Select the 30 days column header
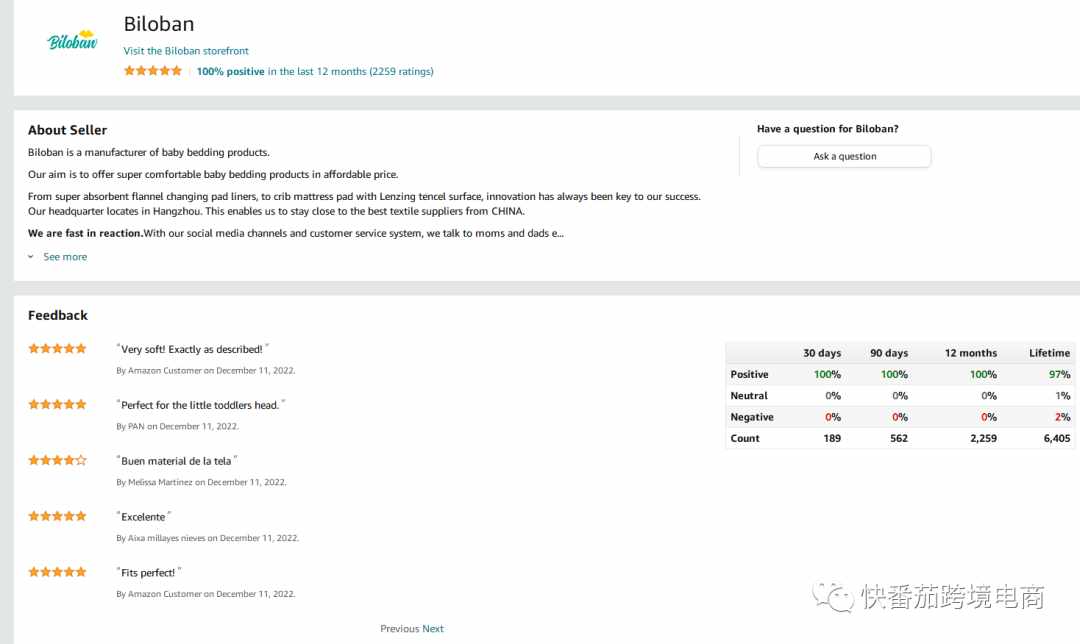The height and width of the screenshot is (644, 1080). point(822,353)
